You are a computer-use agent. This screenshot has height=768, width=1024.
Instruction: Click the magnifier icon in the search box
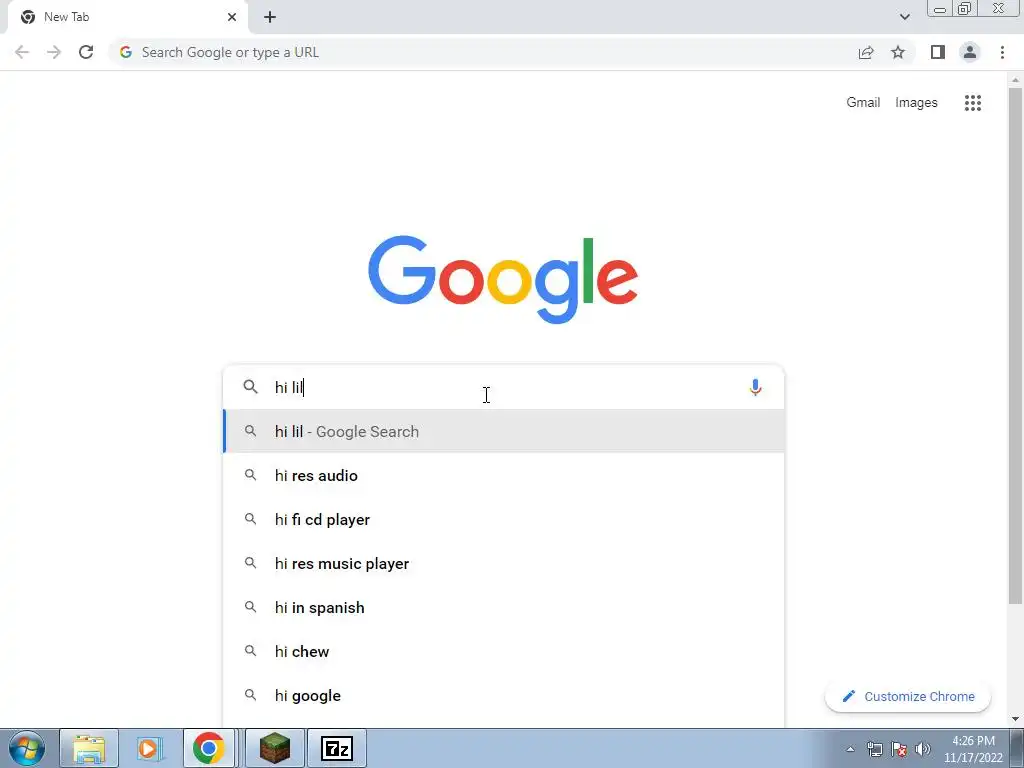coord(250,387)
